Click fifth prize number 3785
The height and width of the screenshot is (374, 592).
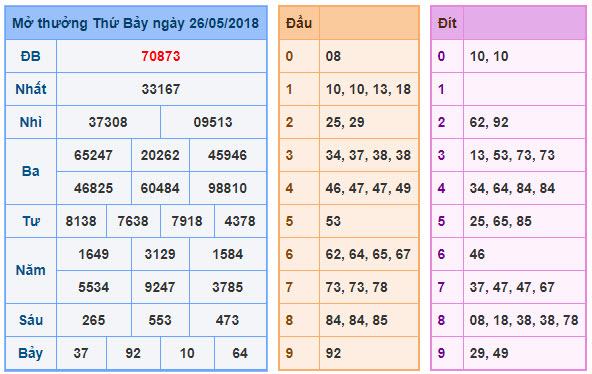click(227, 287)
